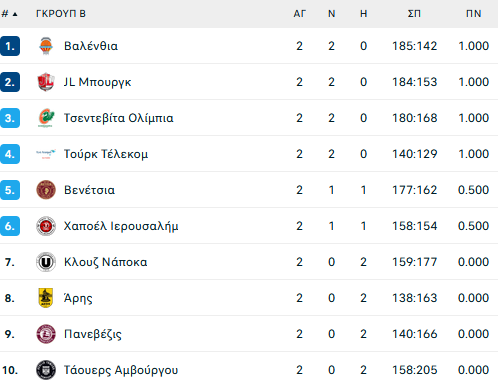The image size is (498, 385).
Task: Sort by the ΠΝ column header
Action: point(473,14)
